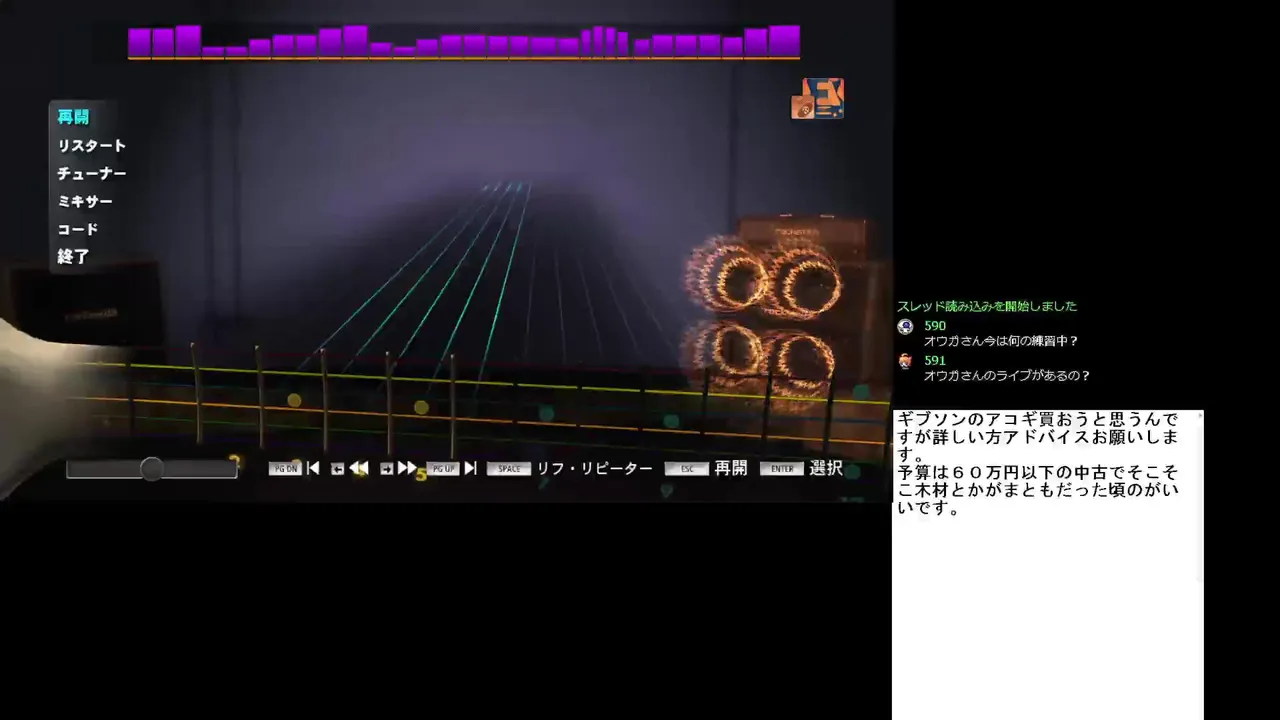Viewport: 1280px width, 720px height.
Task: Click the white text panel's vertical scrollbar
Action: coord(1200,565)
